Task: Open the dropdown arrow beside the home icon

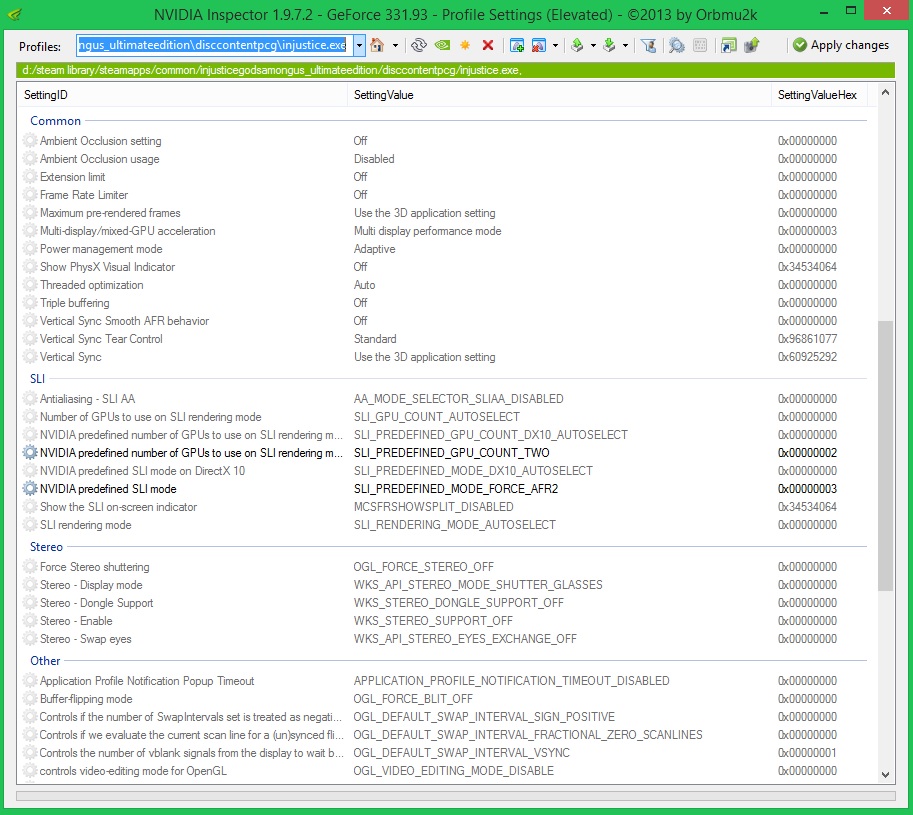Action: click(x=395, y=45)
